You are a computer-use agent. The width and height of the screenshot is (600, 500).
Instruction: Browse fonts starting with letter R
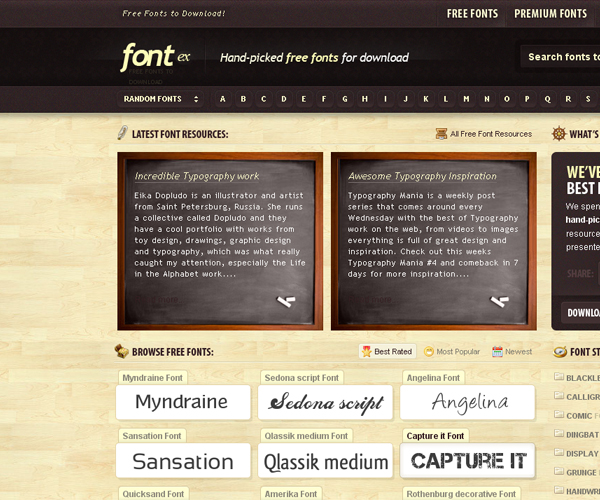568,99
